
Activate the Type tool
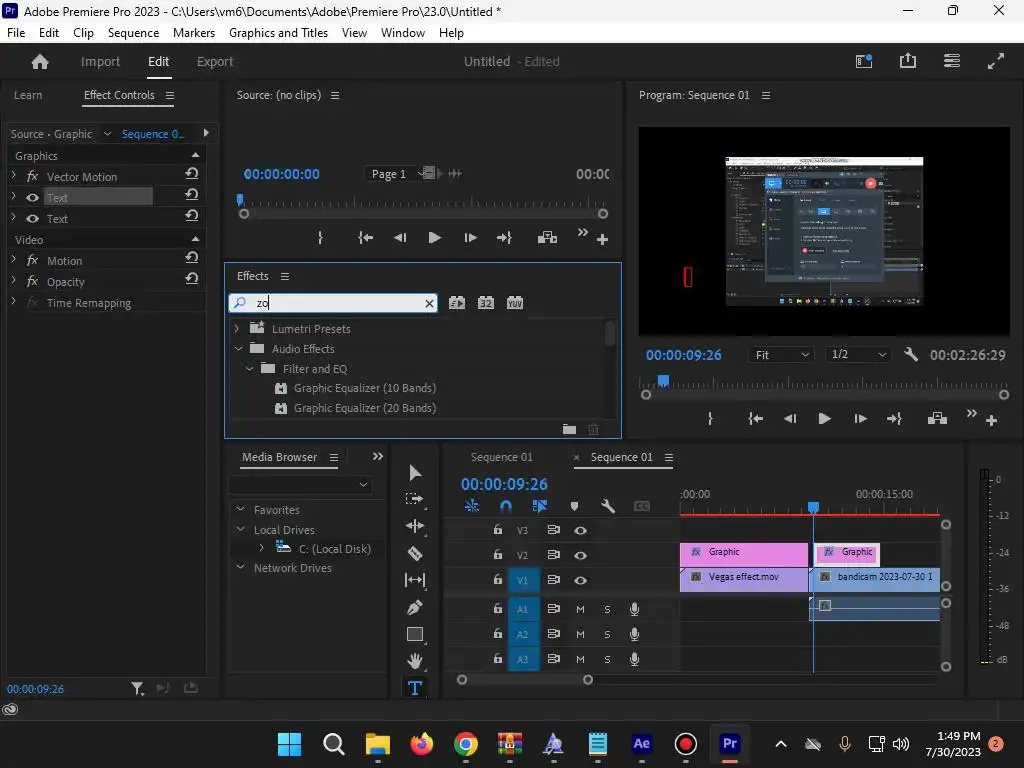pos(415,688)
